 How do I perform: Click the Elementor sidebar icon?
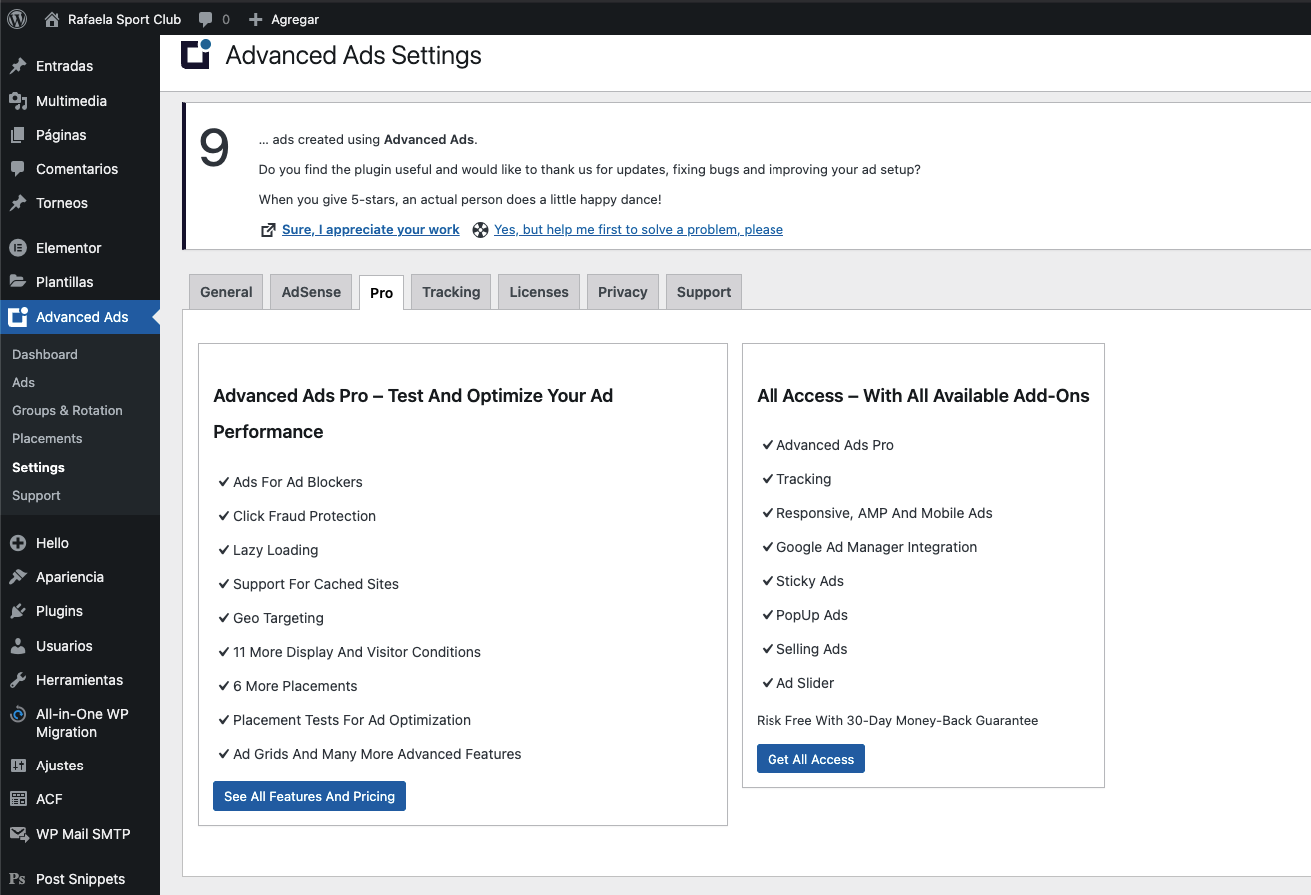17,248
